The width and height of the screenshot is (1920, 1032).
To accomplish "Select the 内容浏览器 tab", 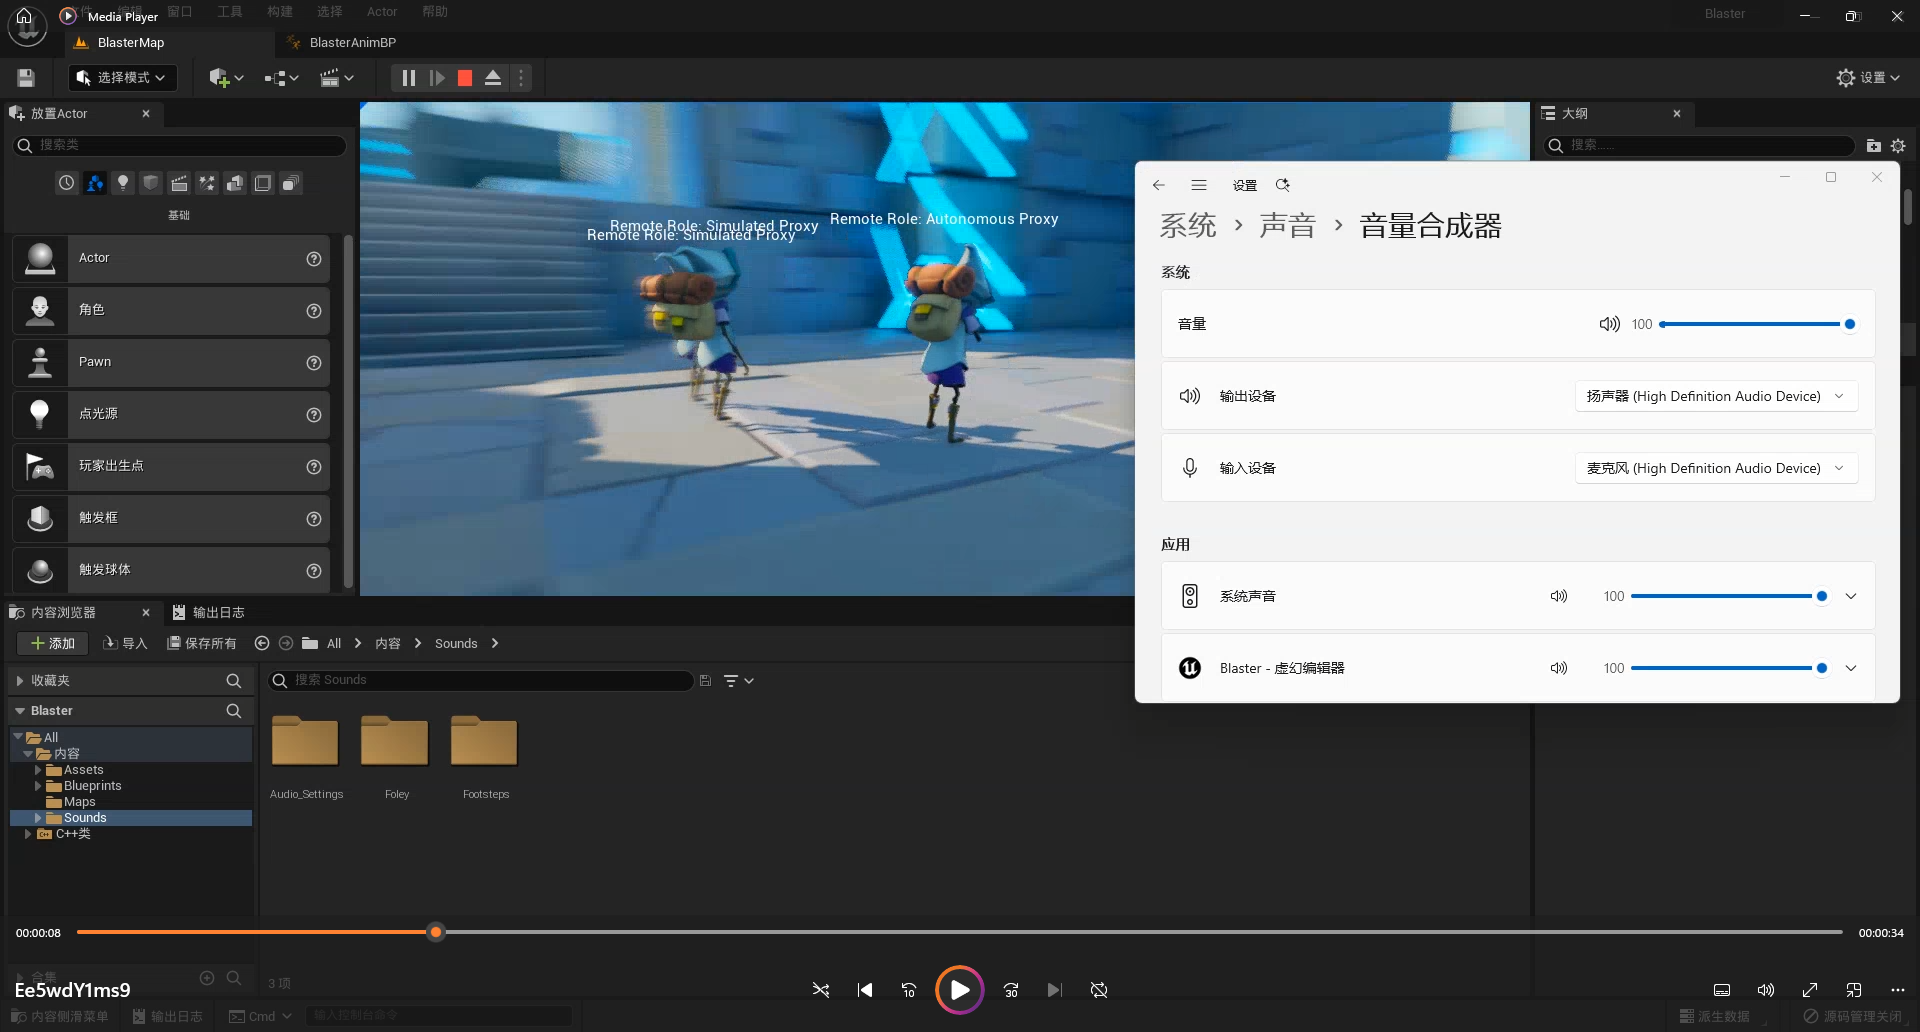I will 63,612.
